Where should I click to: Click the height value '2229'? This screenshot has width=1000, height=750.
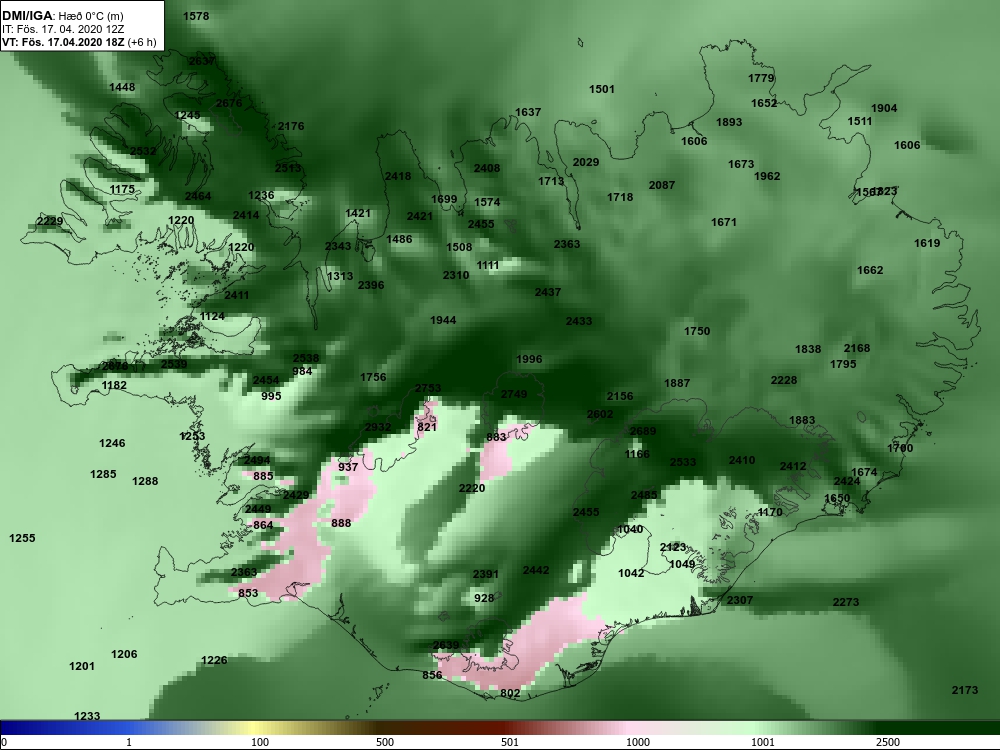(x=50, y=221)
